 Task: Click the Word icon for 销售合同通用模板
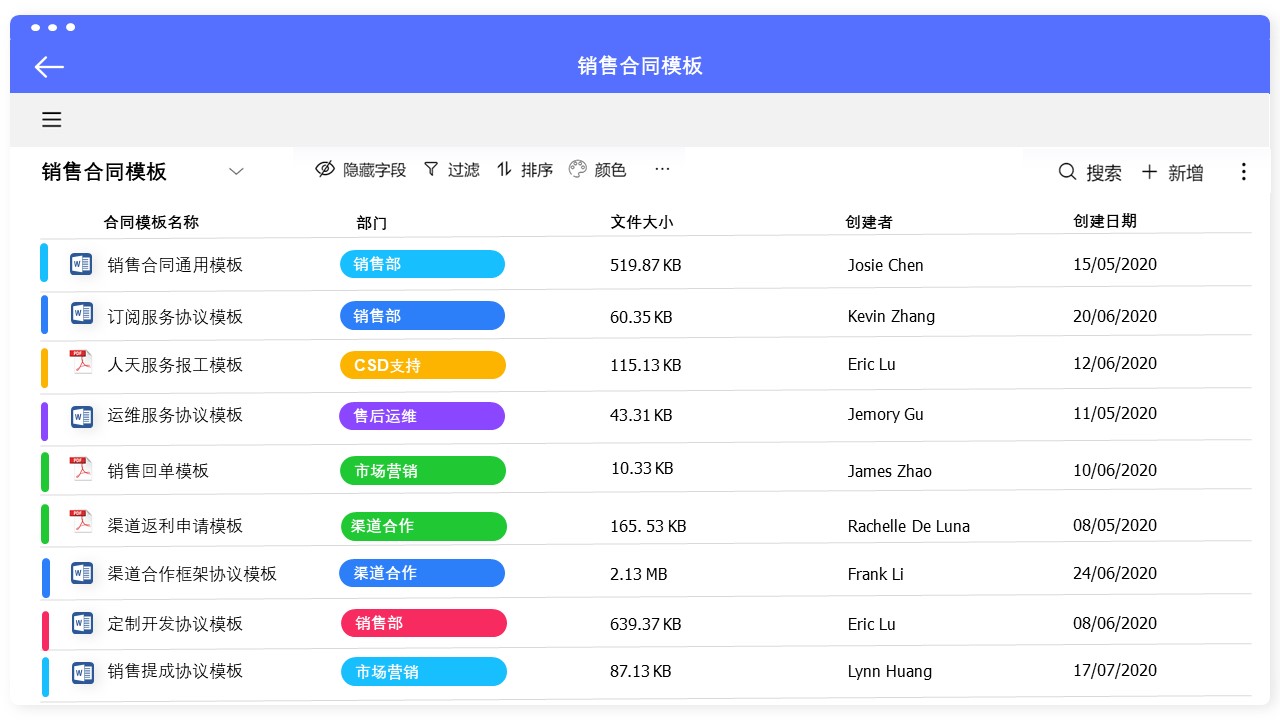click(82, 264)
